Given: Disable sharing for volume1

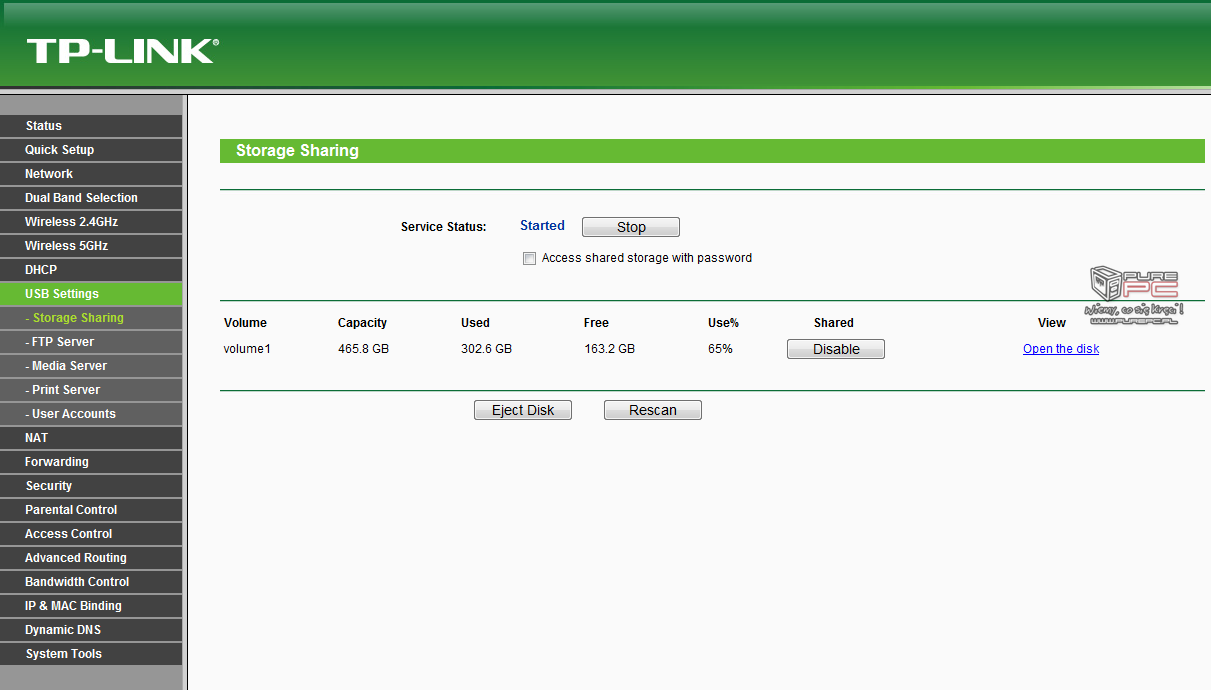Looking at the screenshot, I should click(835, 349).
